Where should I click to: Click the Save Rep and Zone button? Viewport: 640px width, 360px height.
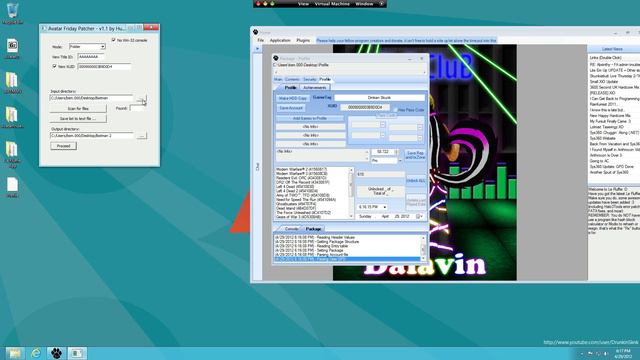(416, 155)
